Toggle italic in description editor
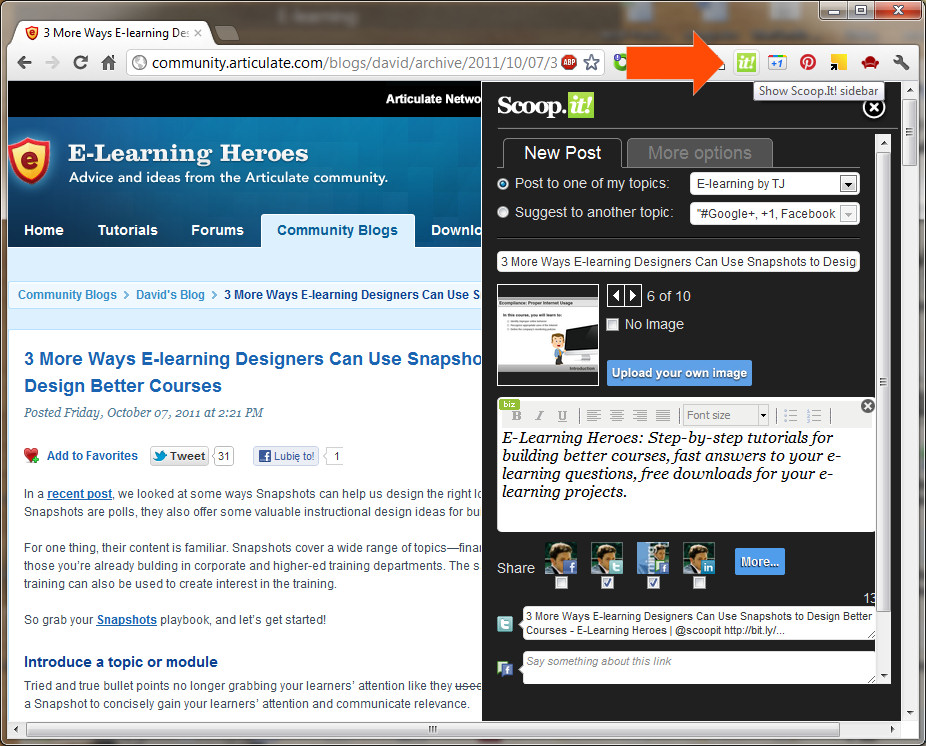 point(539,415)
